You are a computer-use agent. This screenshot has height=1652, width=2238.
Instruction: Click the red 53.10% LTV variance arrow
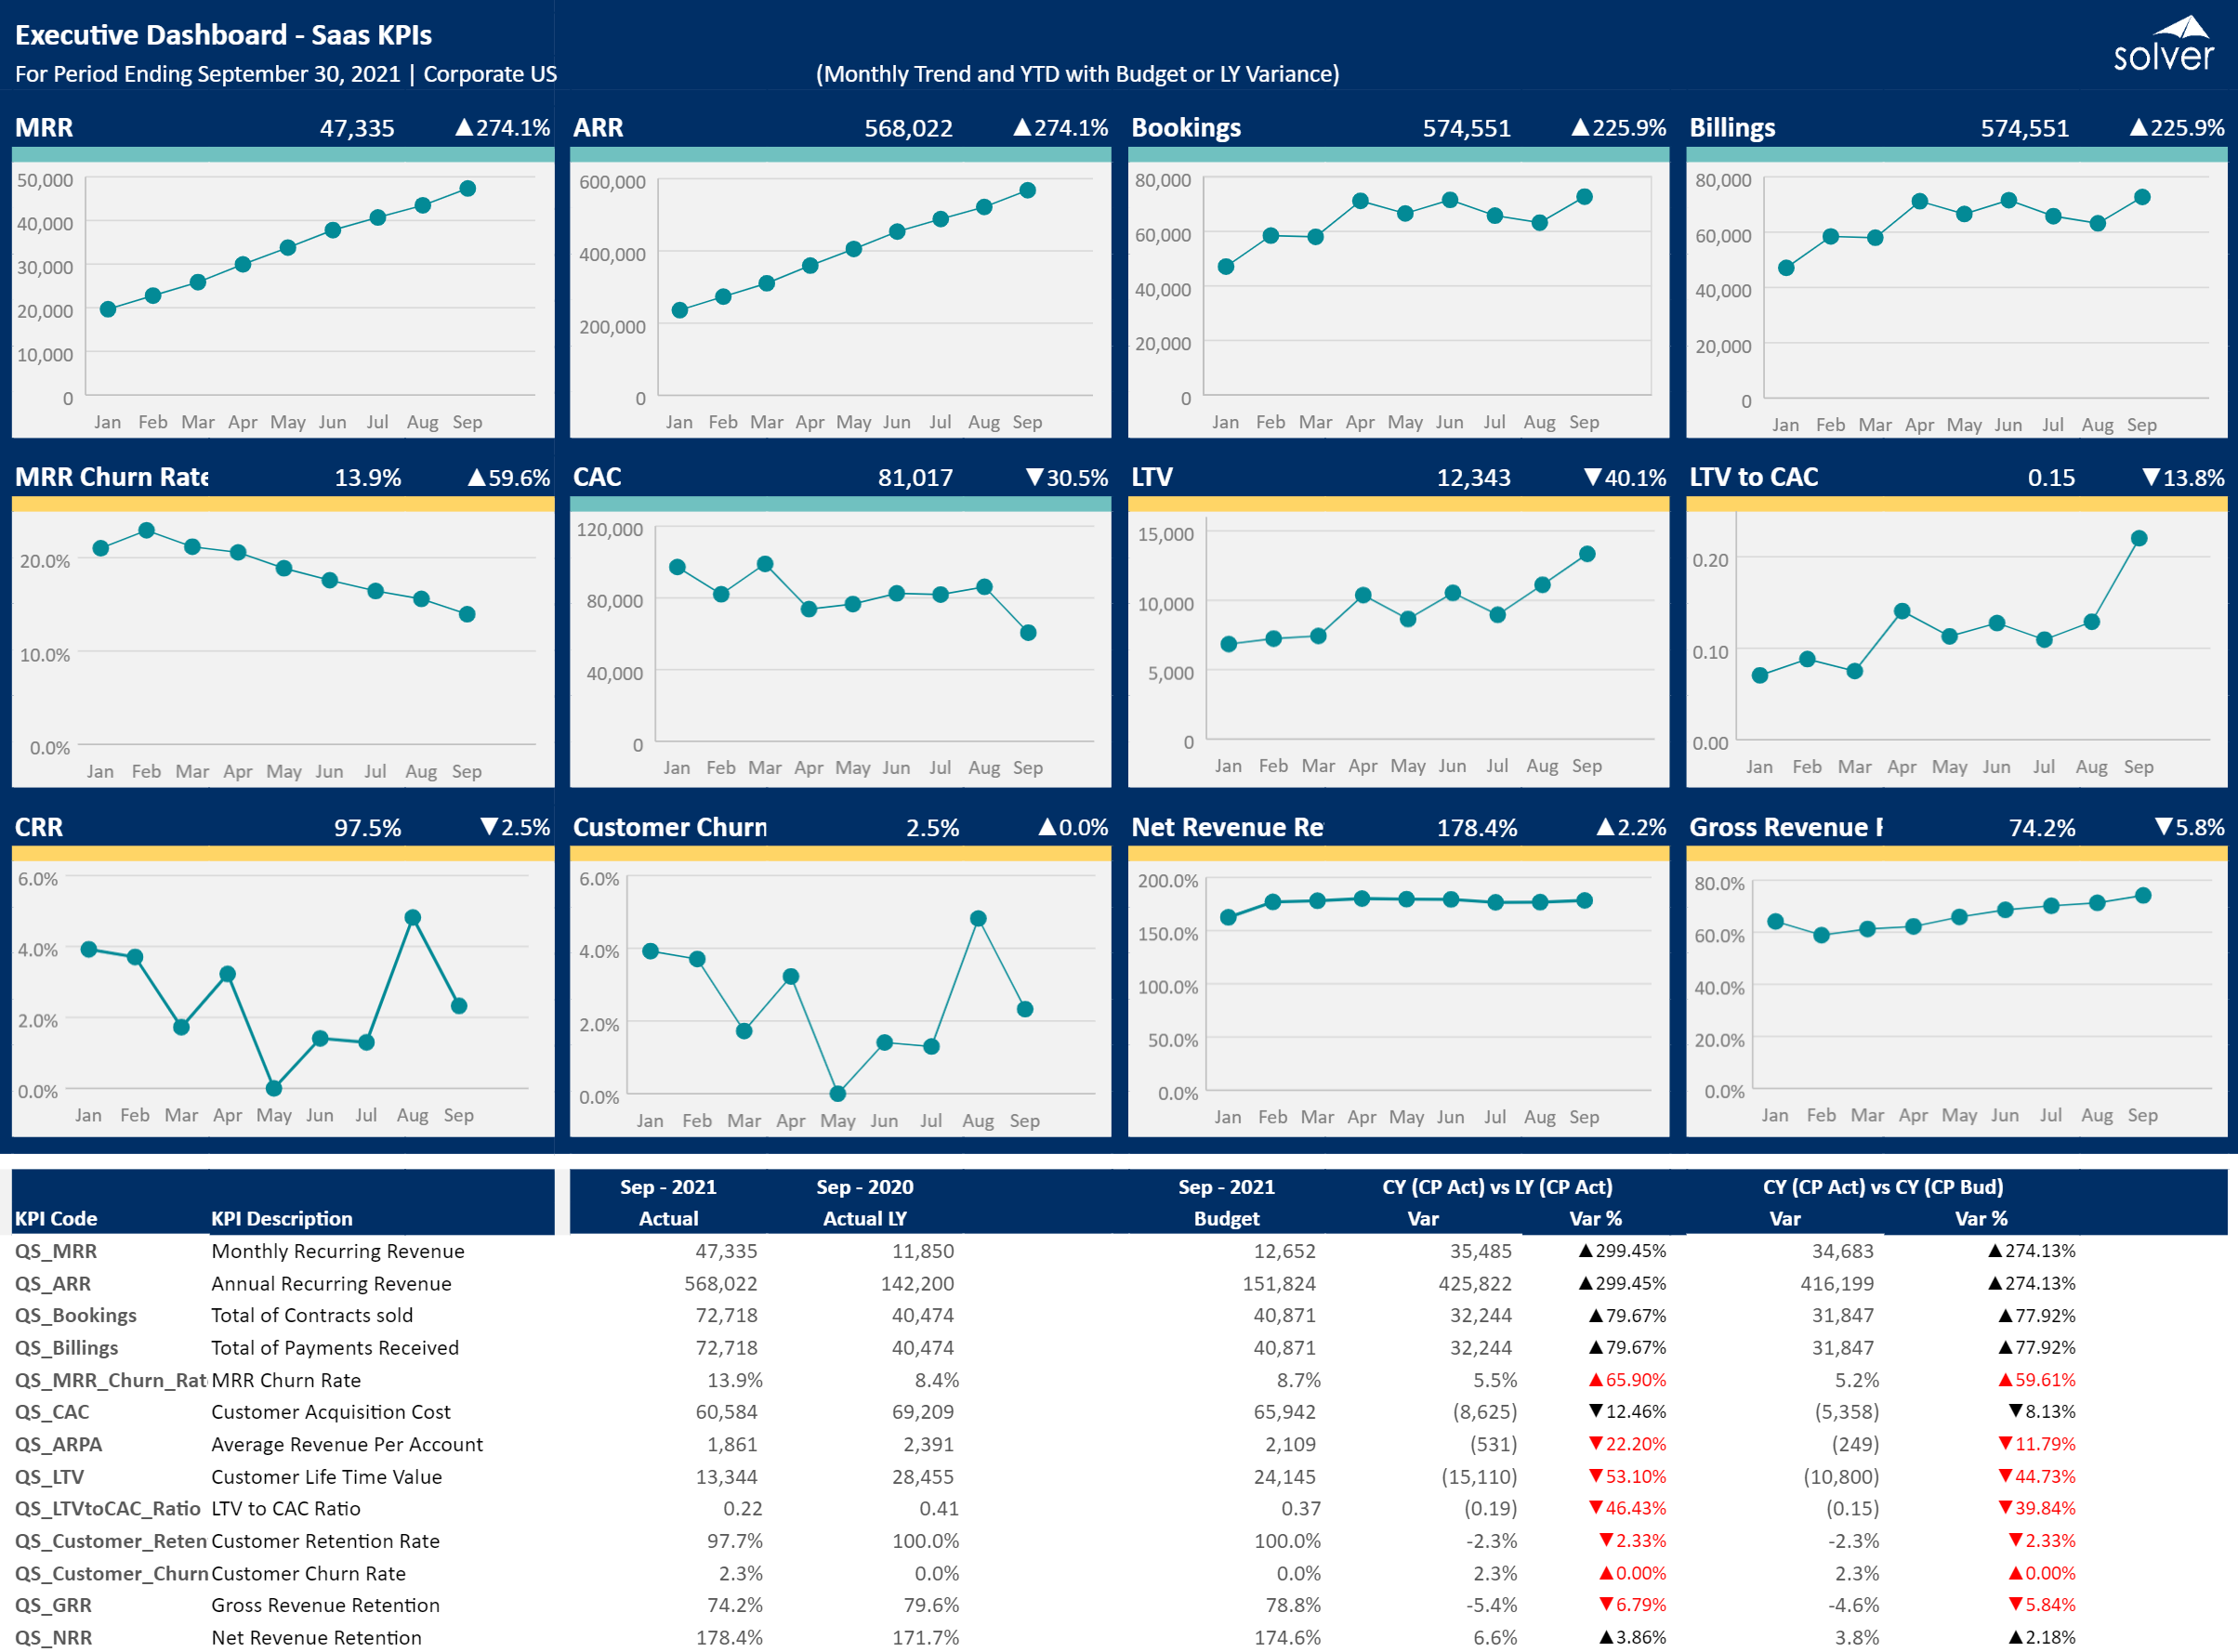[1596, 1476]
